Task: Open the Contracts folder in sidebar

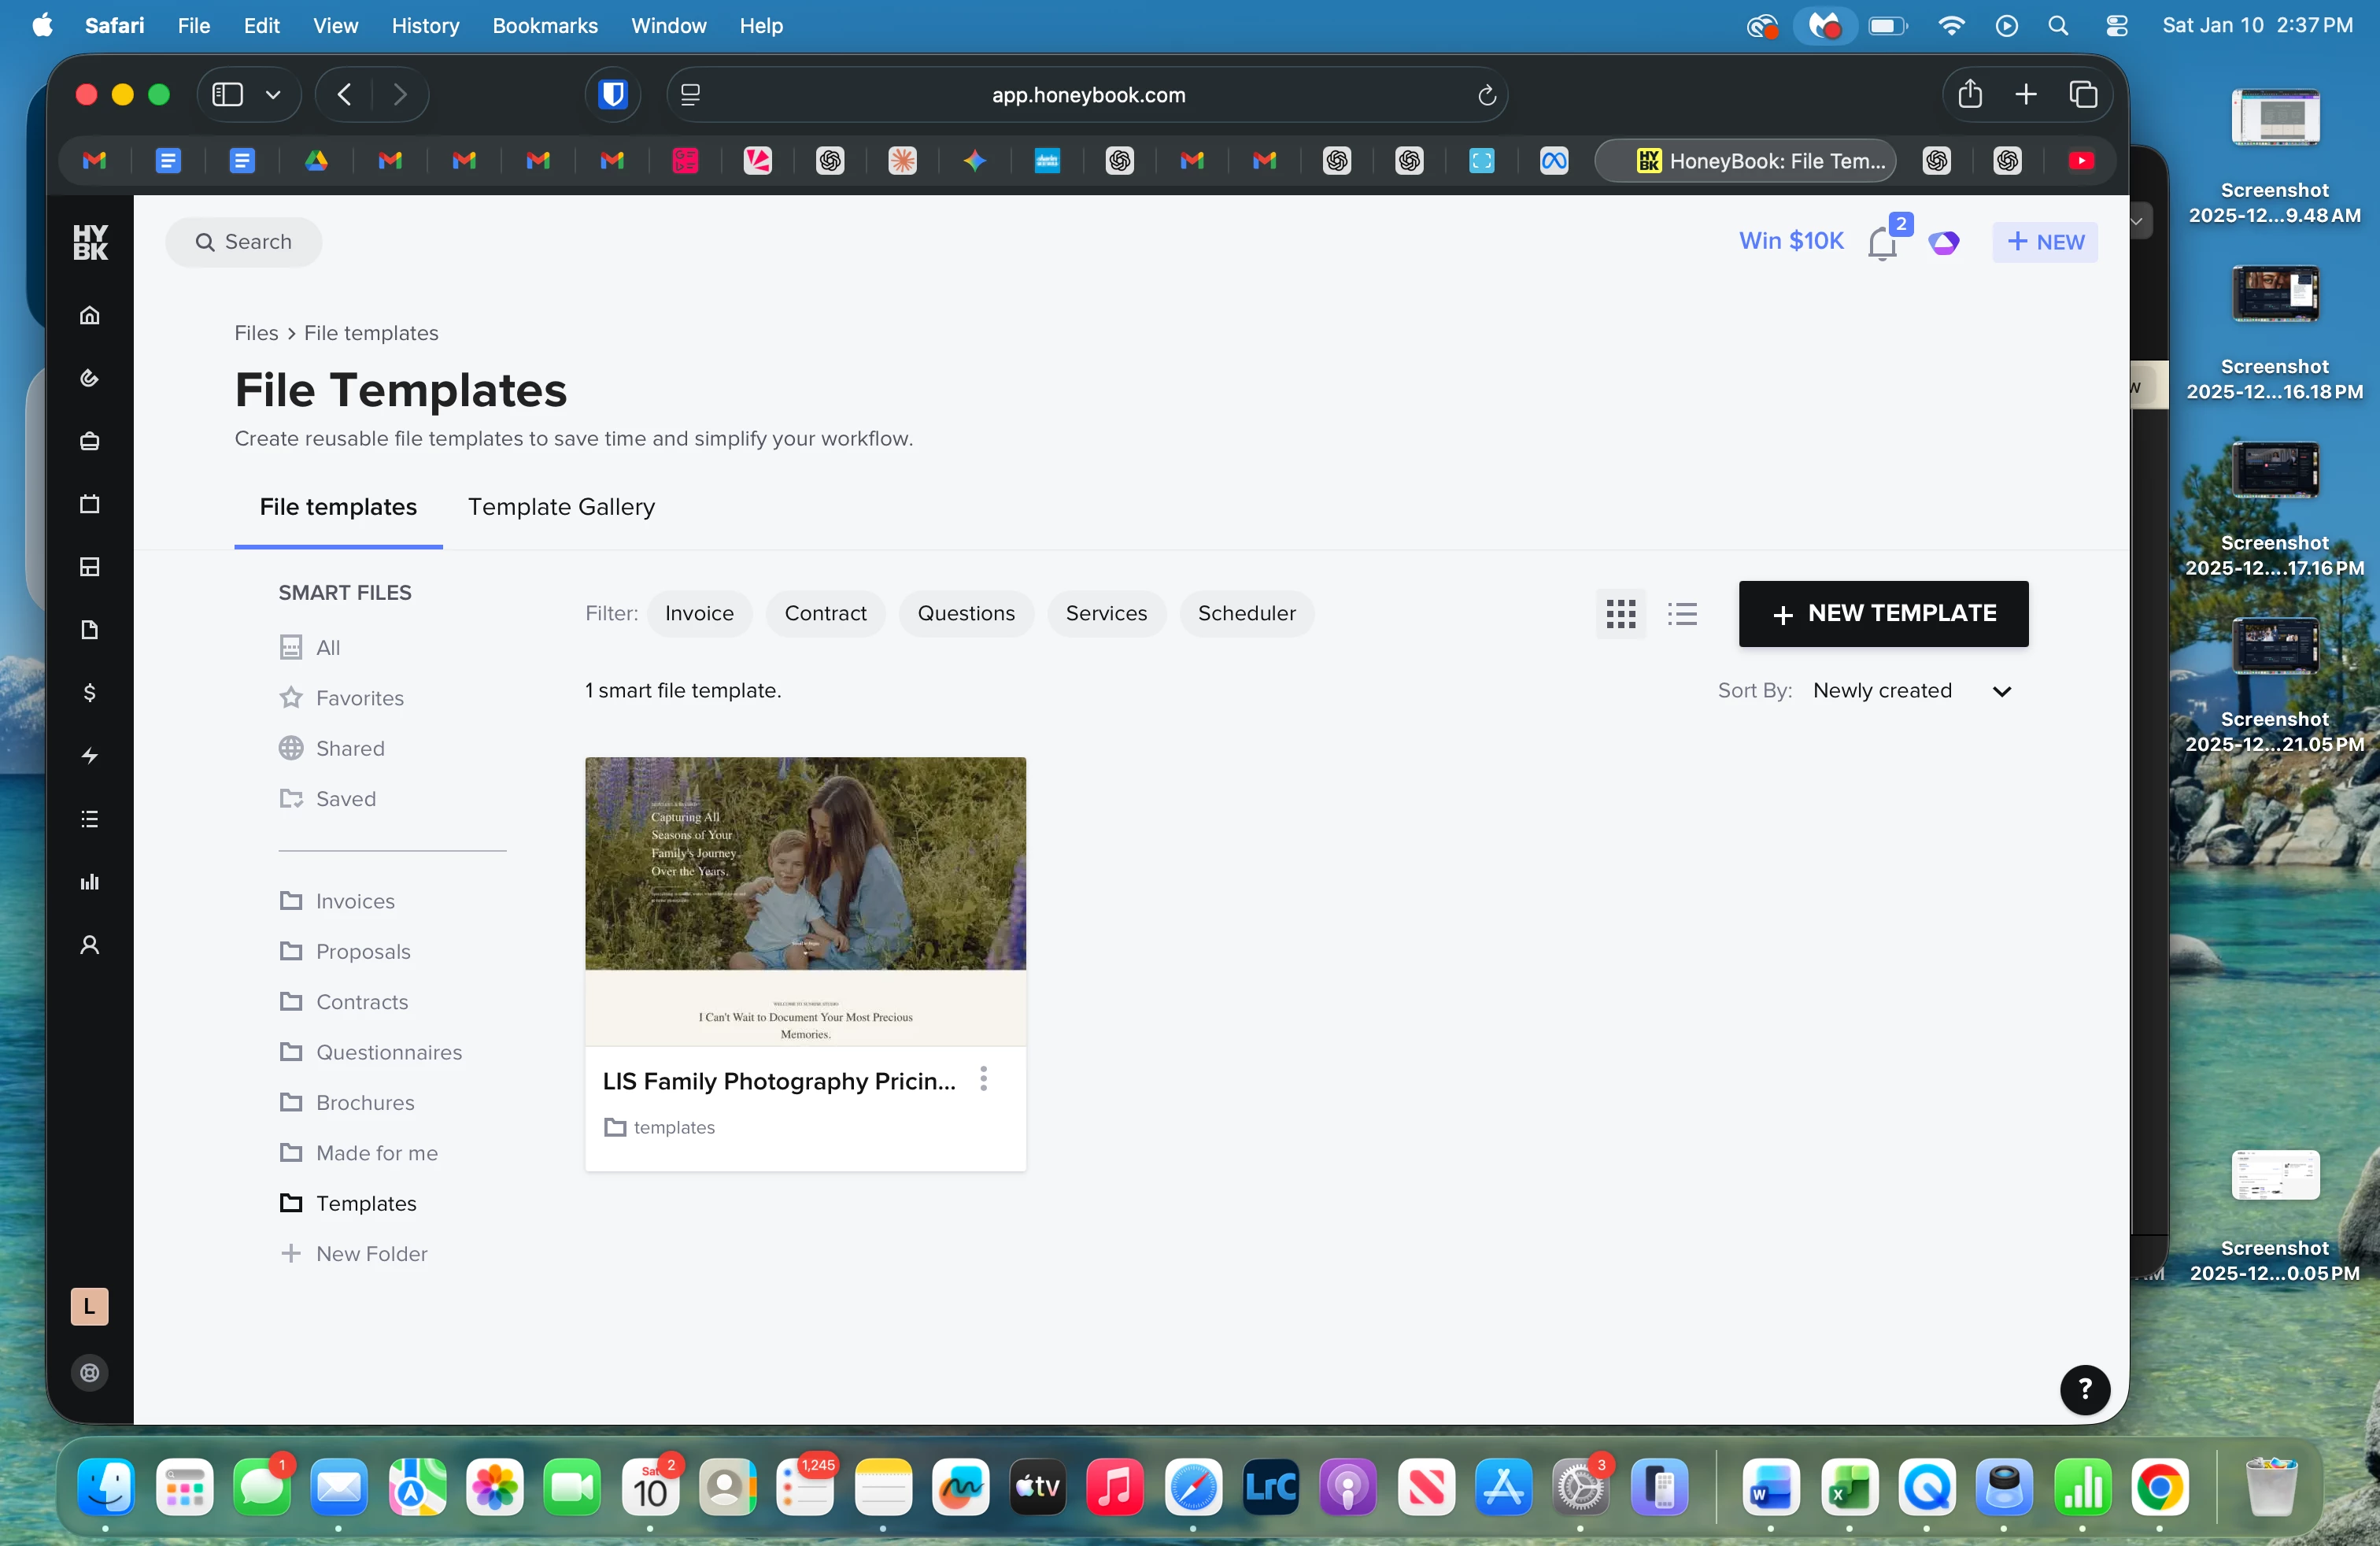Action: pos(361,1002)
